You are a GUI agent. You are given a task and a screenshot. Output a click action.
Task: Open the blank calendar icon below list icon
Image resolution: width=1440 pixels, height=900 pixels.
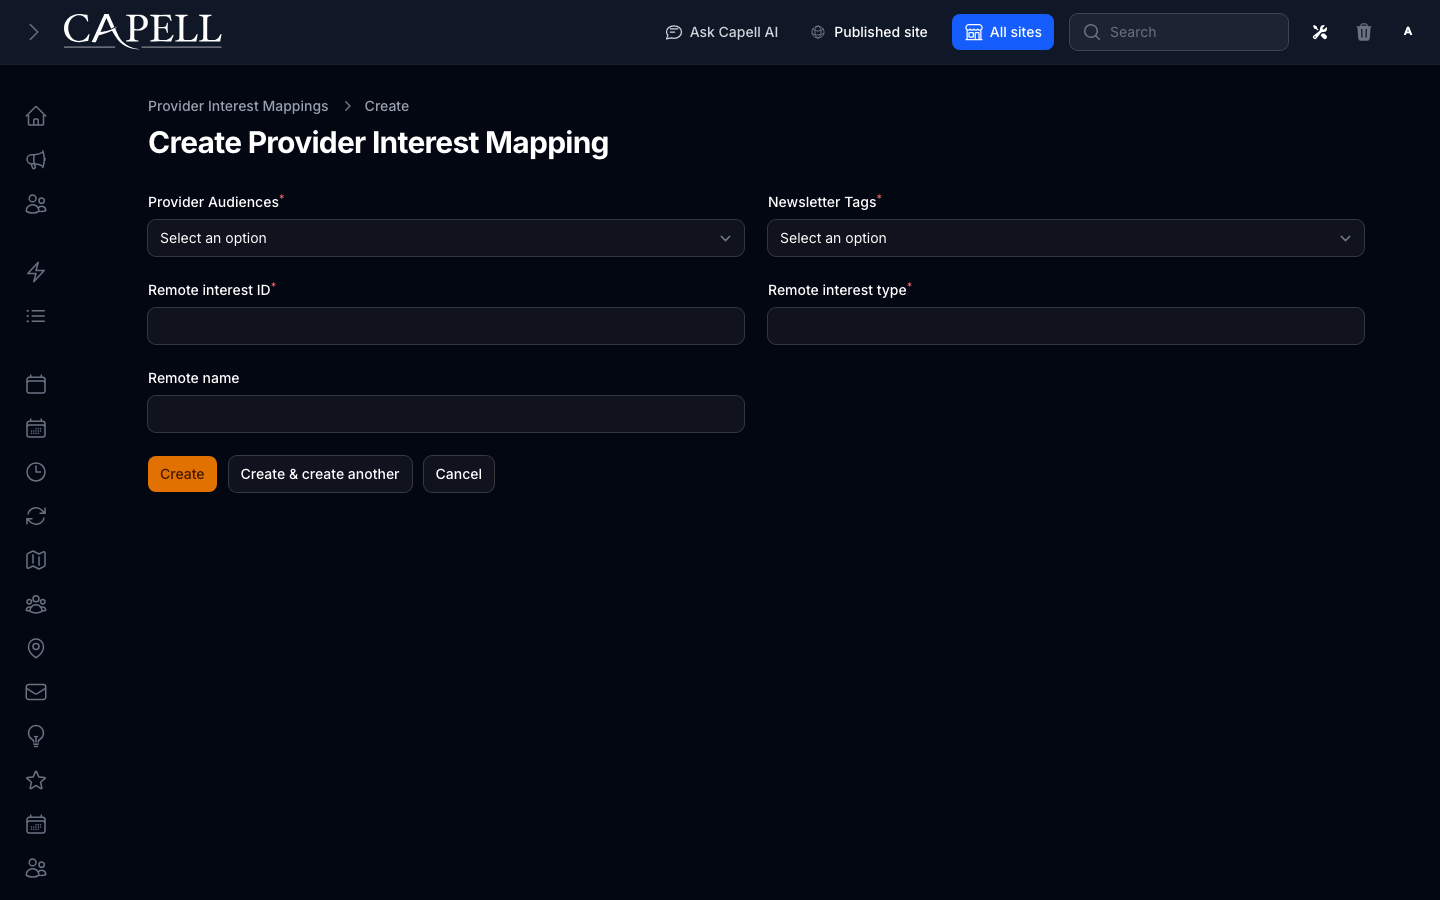[36, 384]
